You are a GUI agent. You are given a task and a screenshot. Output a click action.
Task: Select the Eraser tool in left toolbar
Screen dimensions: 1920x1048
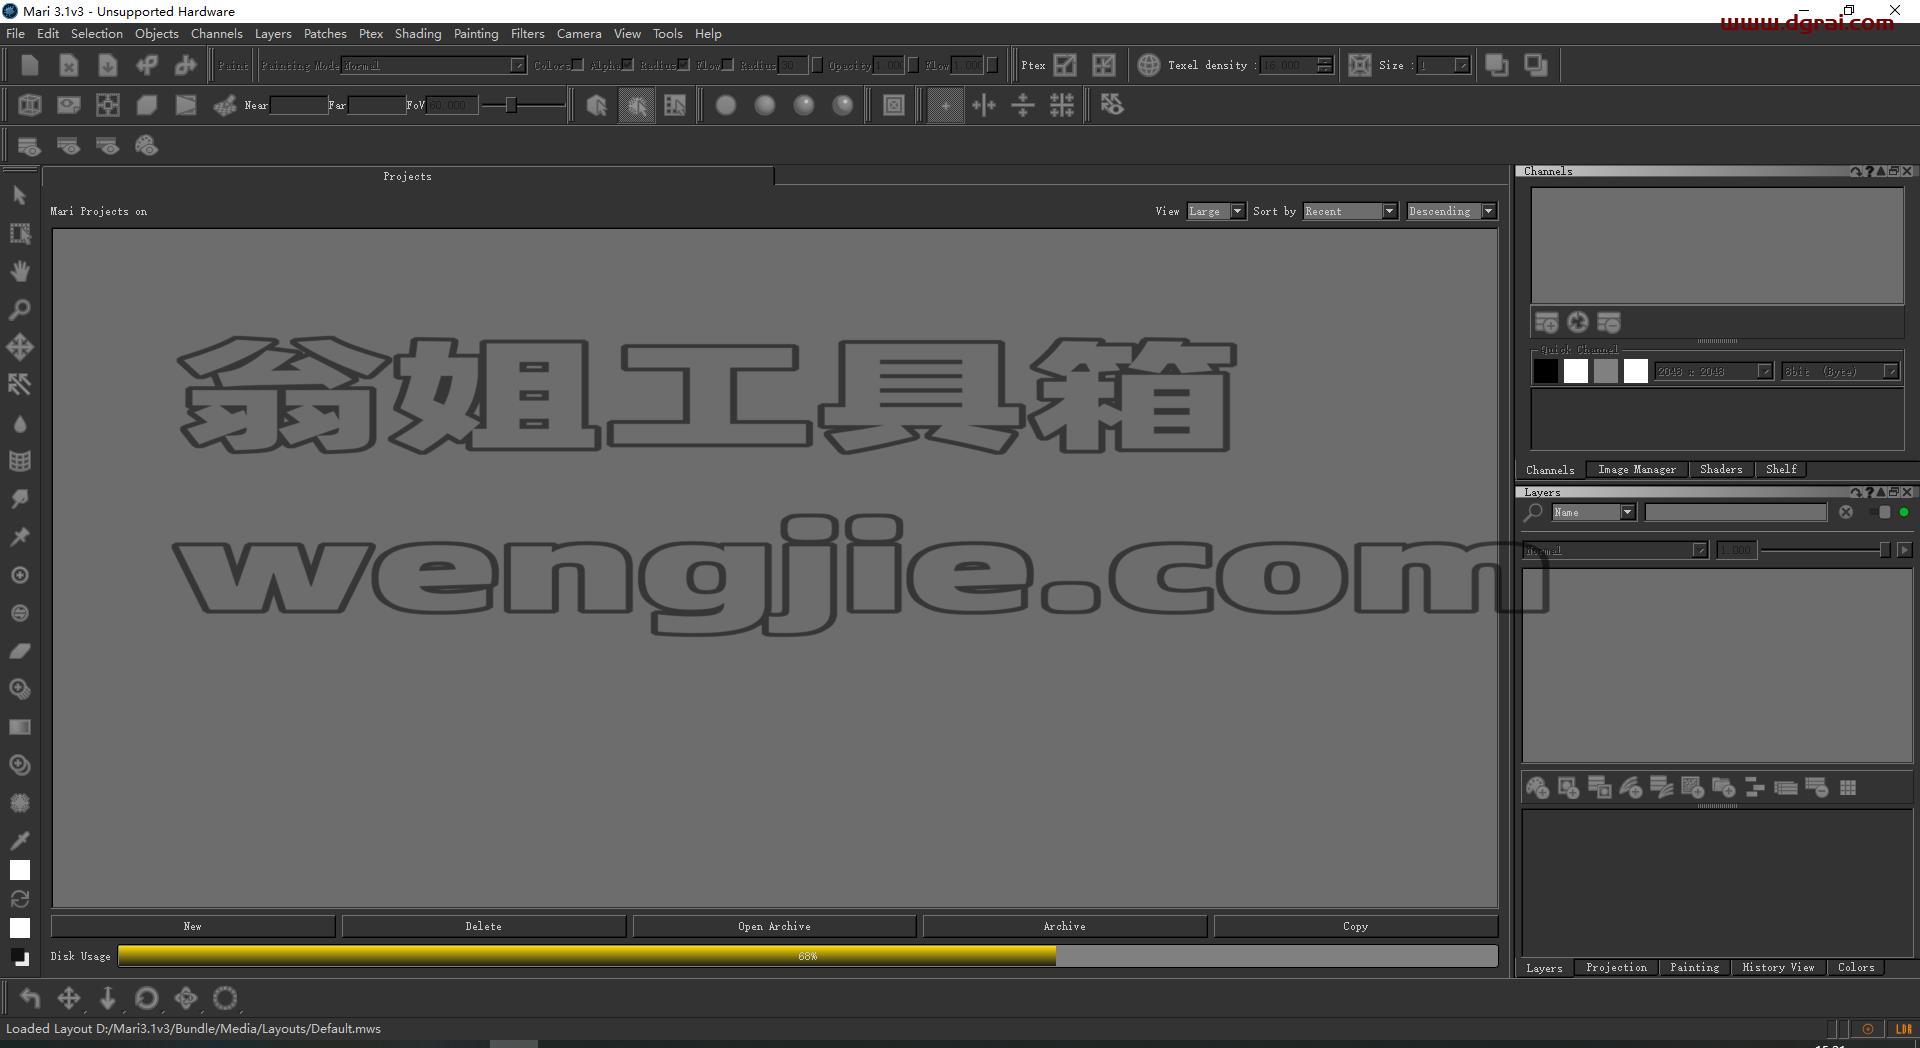[19, 651]
